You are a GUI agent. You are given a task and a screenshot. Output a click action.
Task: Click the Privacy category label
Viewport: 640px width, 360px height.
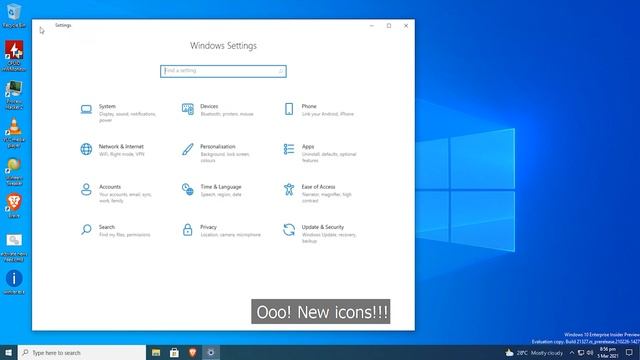click(208, 227)
